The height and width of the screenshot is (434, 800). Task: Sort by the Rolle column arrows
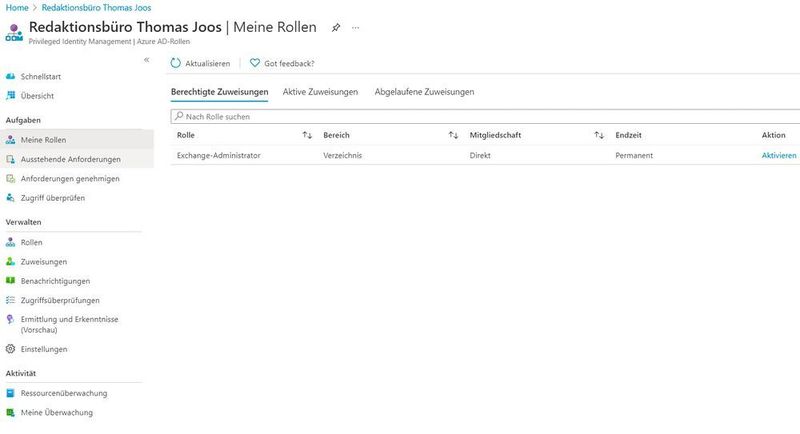click(x=307, y=135)
